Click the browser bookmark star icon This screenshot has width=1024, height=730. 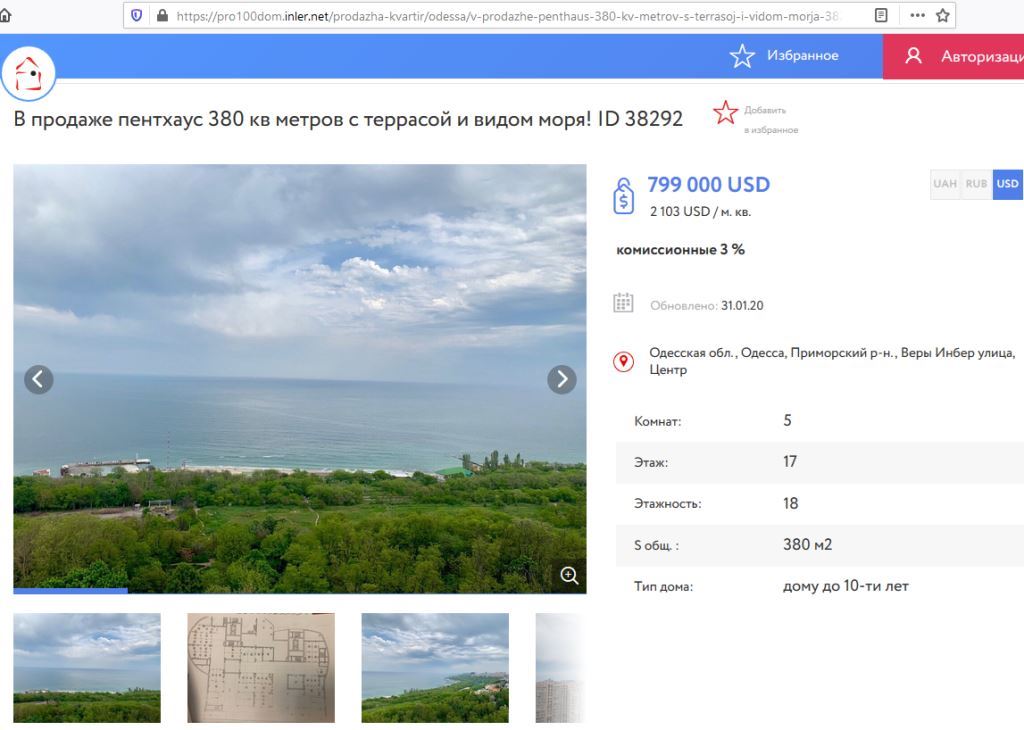(x=942, y=15)
